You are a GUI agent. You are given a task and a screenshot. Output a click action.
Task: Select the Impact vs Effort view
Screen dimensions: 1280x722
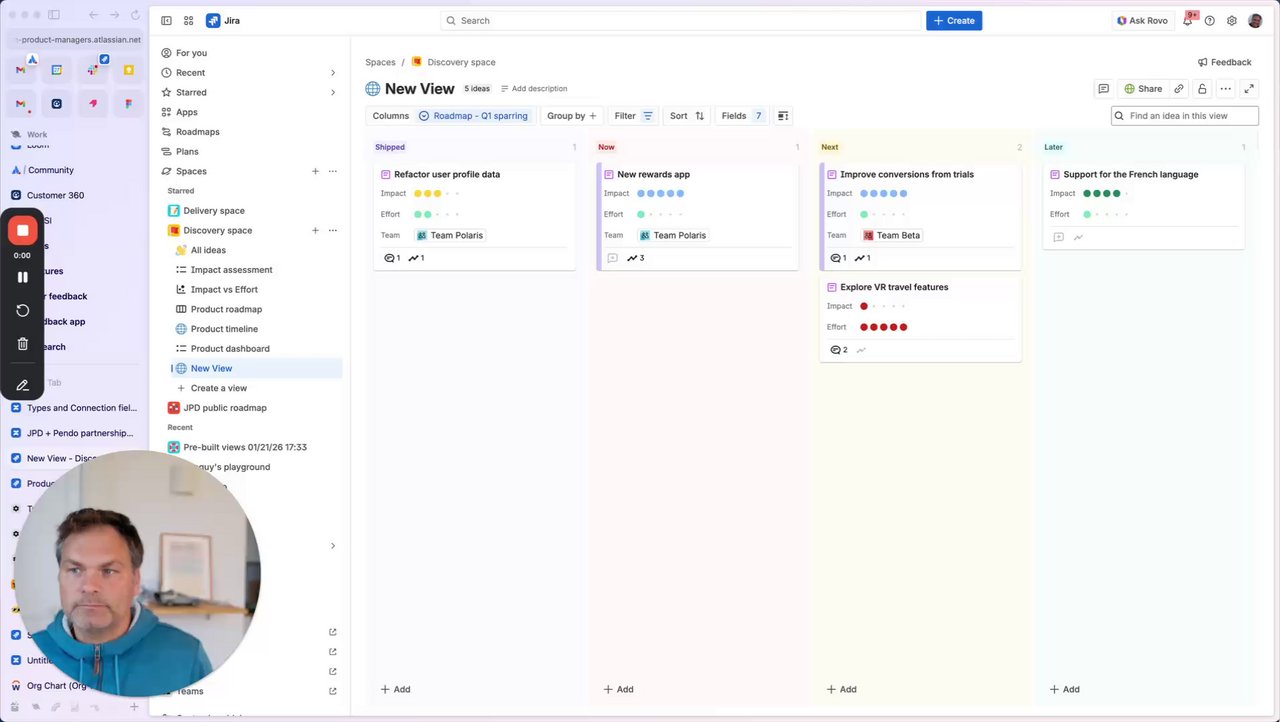tap(224, 290)
